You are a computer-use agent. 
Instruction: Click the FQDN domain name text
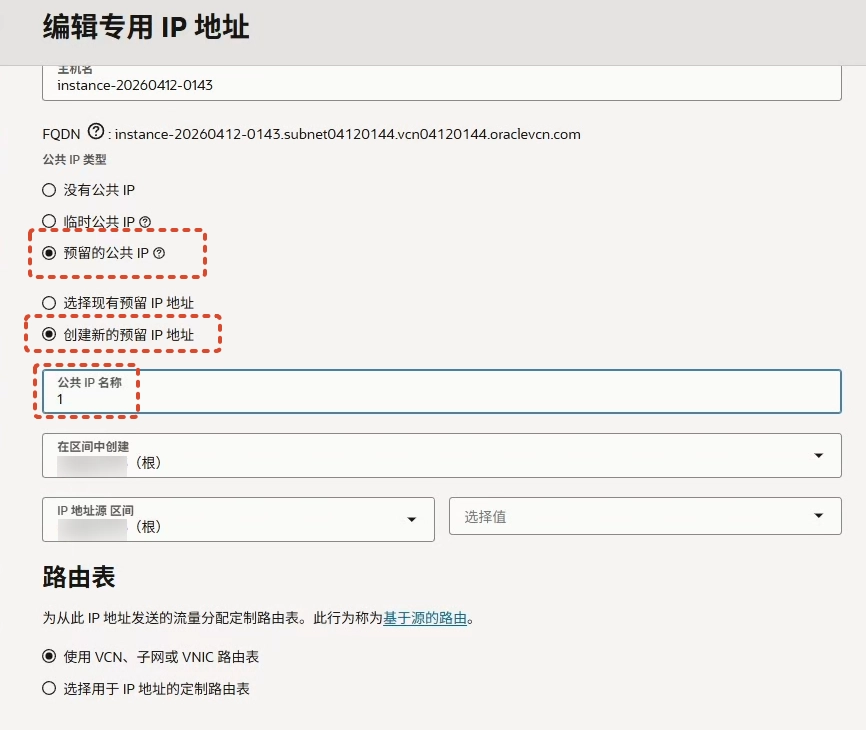click(x=347, y=134)
